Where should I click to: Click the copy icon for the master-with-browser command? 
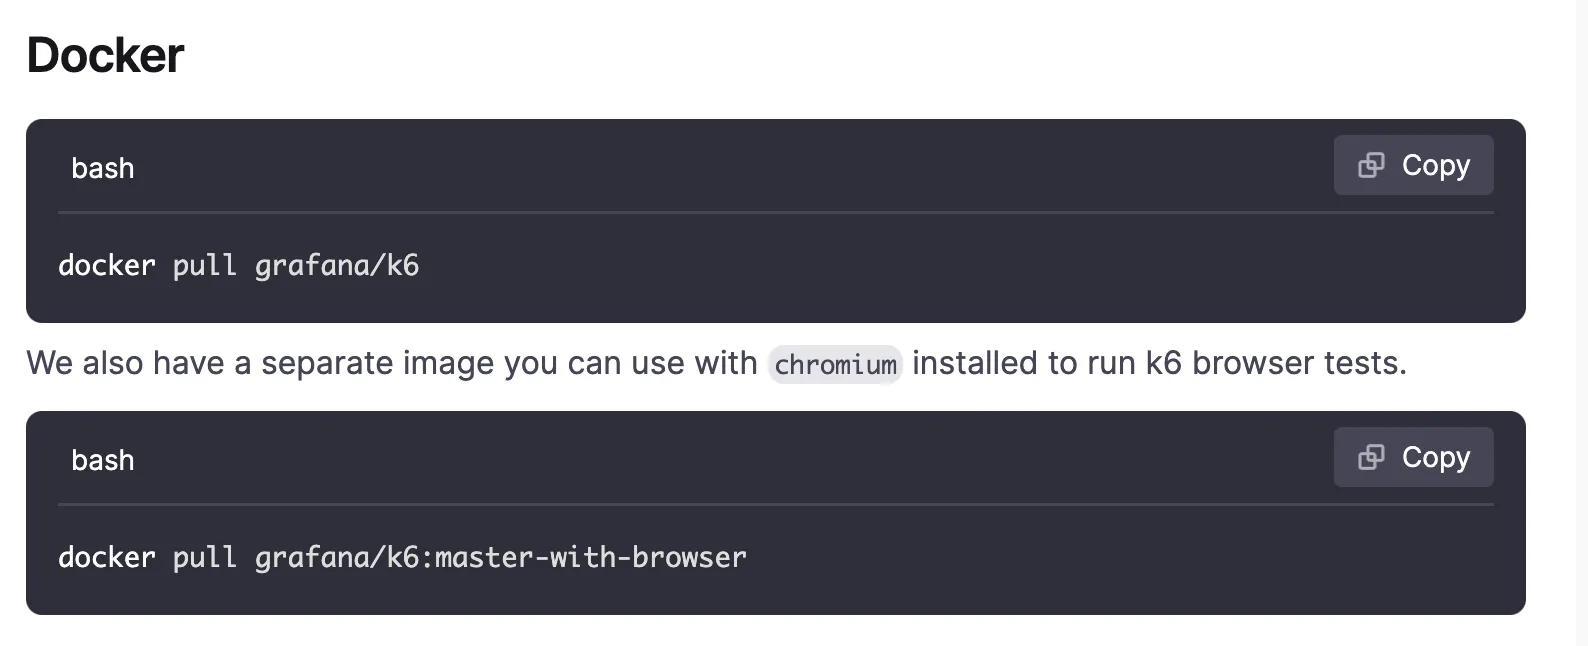[1371, 457]
